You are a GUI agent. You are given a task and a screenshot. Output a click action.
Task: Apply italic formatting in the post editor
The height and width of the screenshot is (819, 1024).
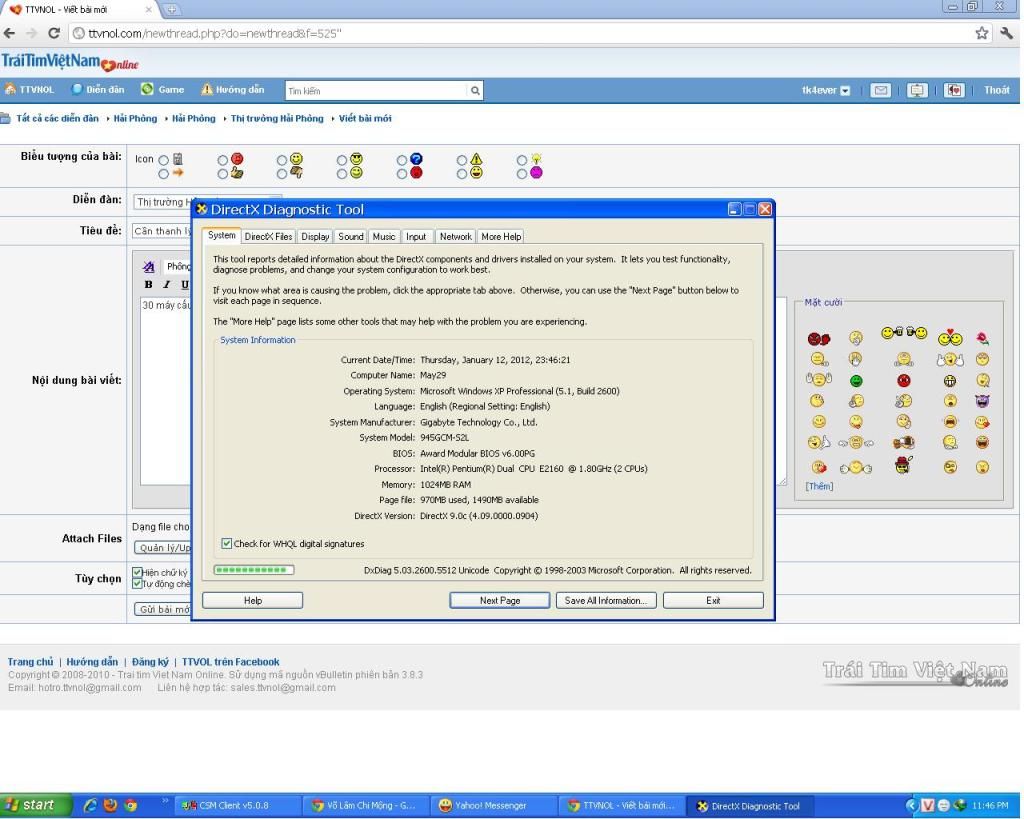[x=167, y=284]
